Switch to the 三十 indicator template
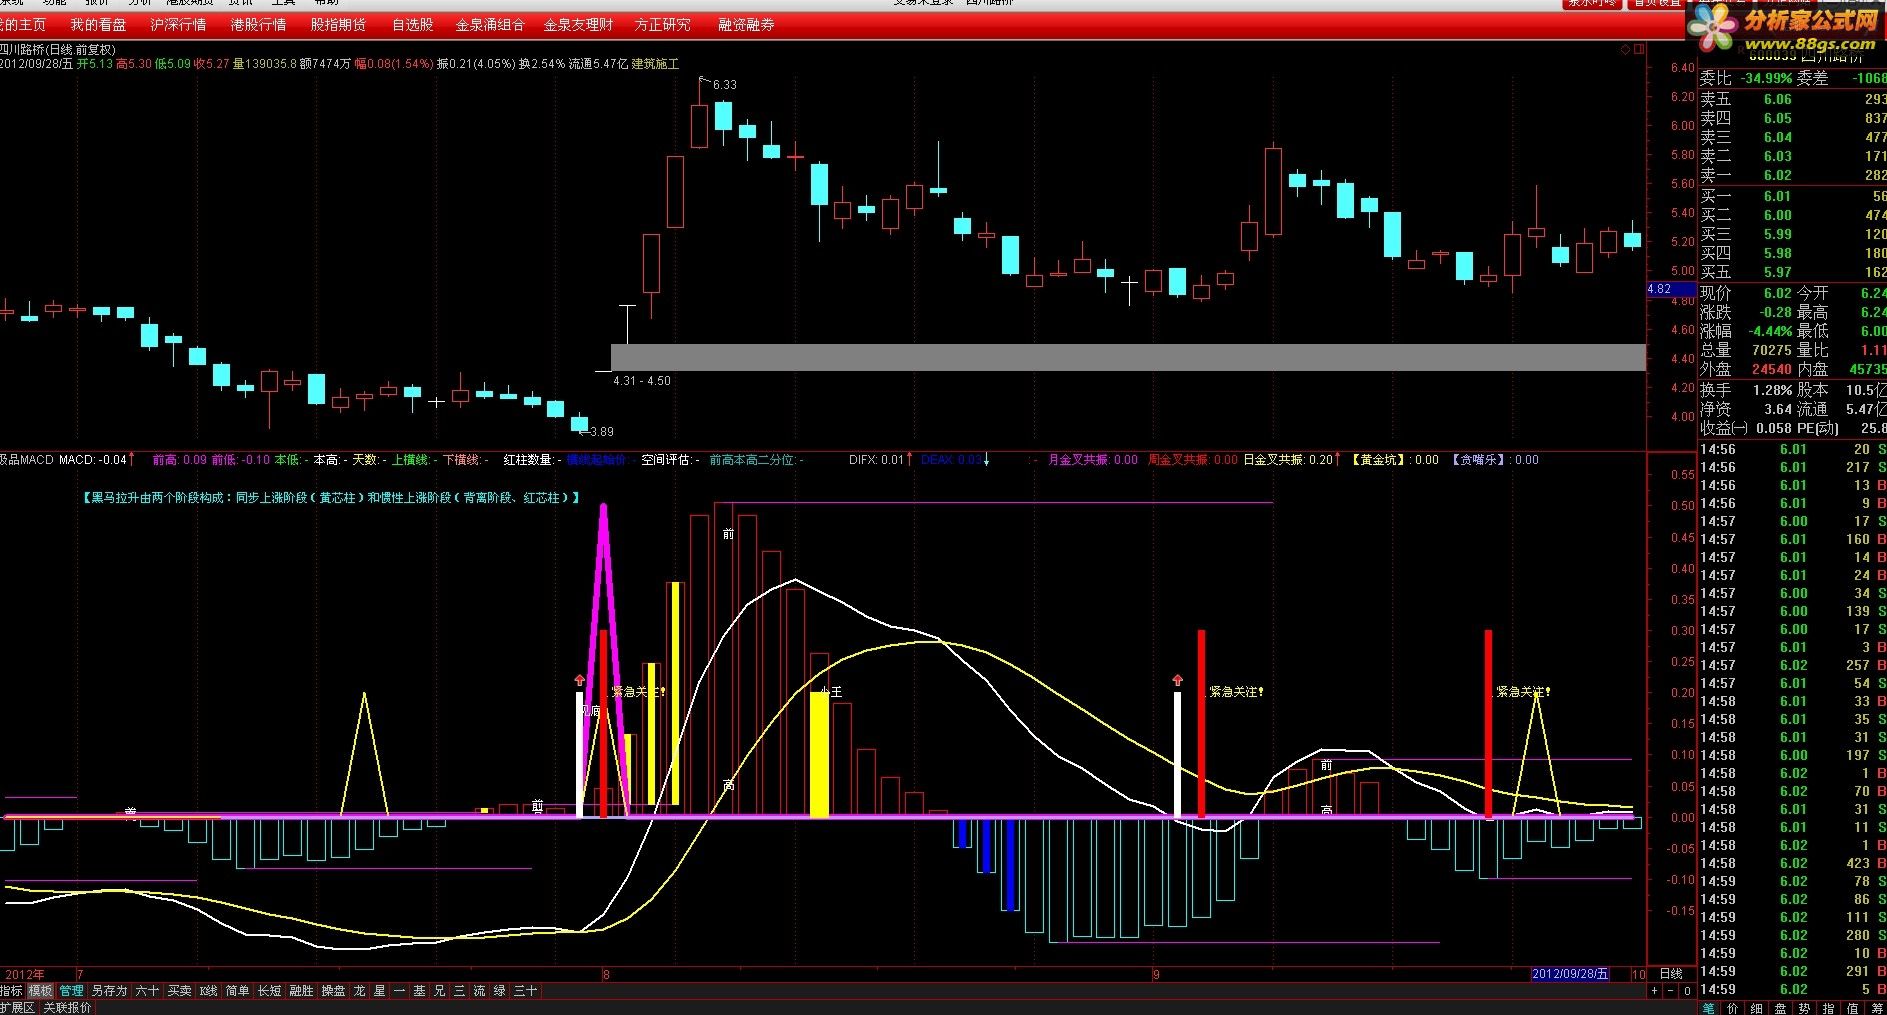This screenshot has height=1015, width=1887. pos(525,991)
